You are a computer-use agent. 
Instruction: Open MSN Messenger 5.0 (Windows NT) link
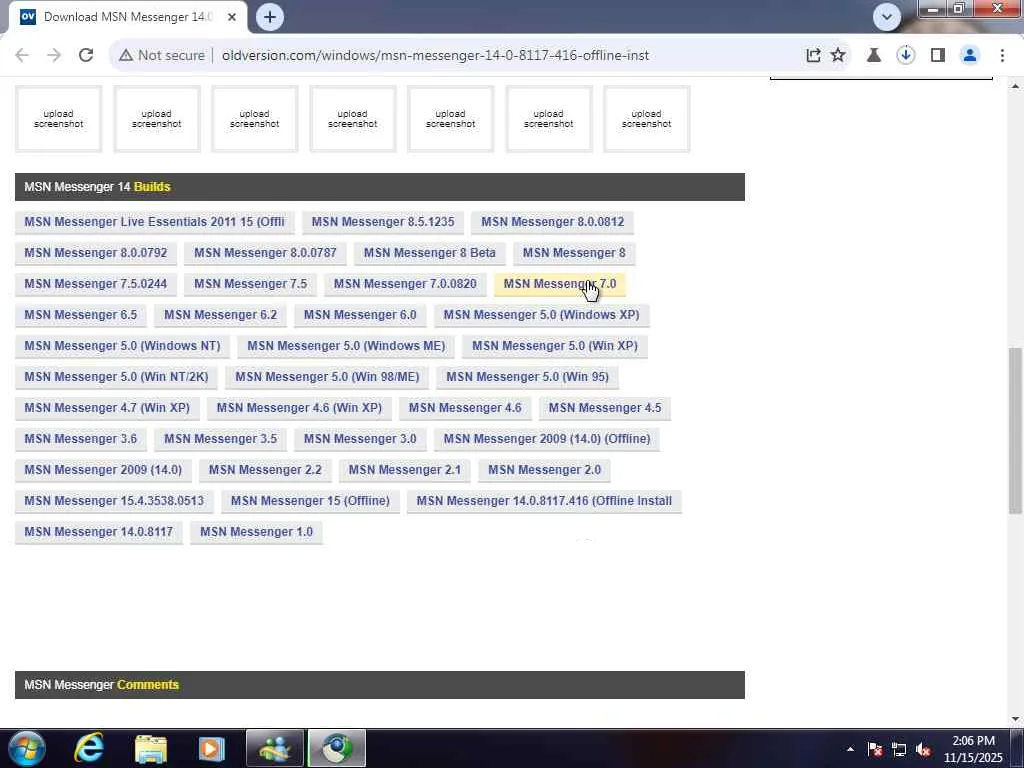pyautogui.click(x=122, y=346)
